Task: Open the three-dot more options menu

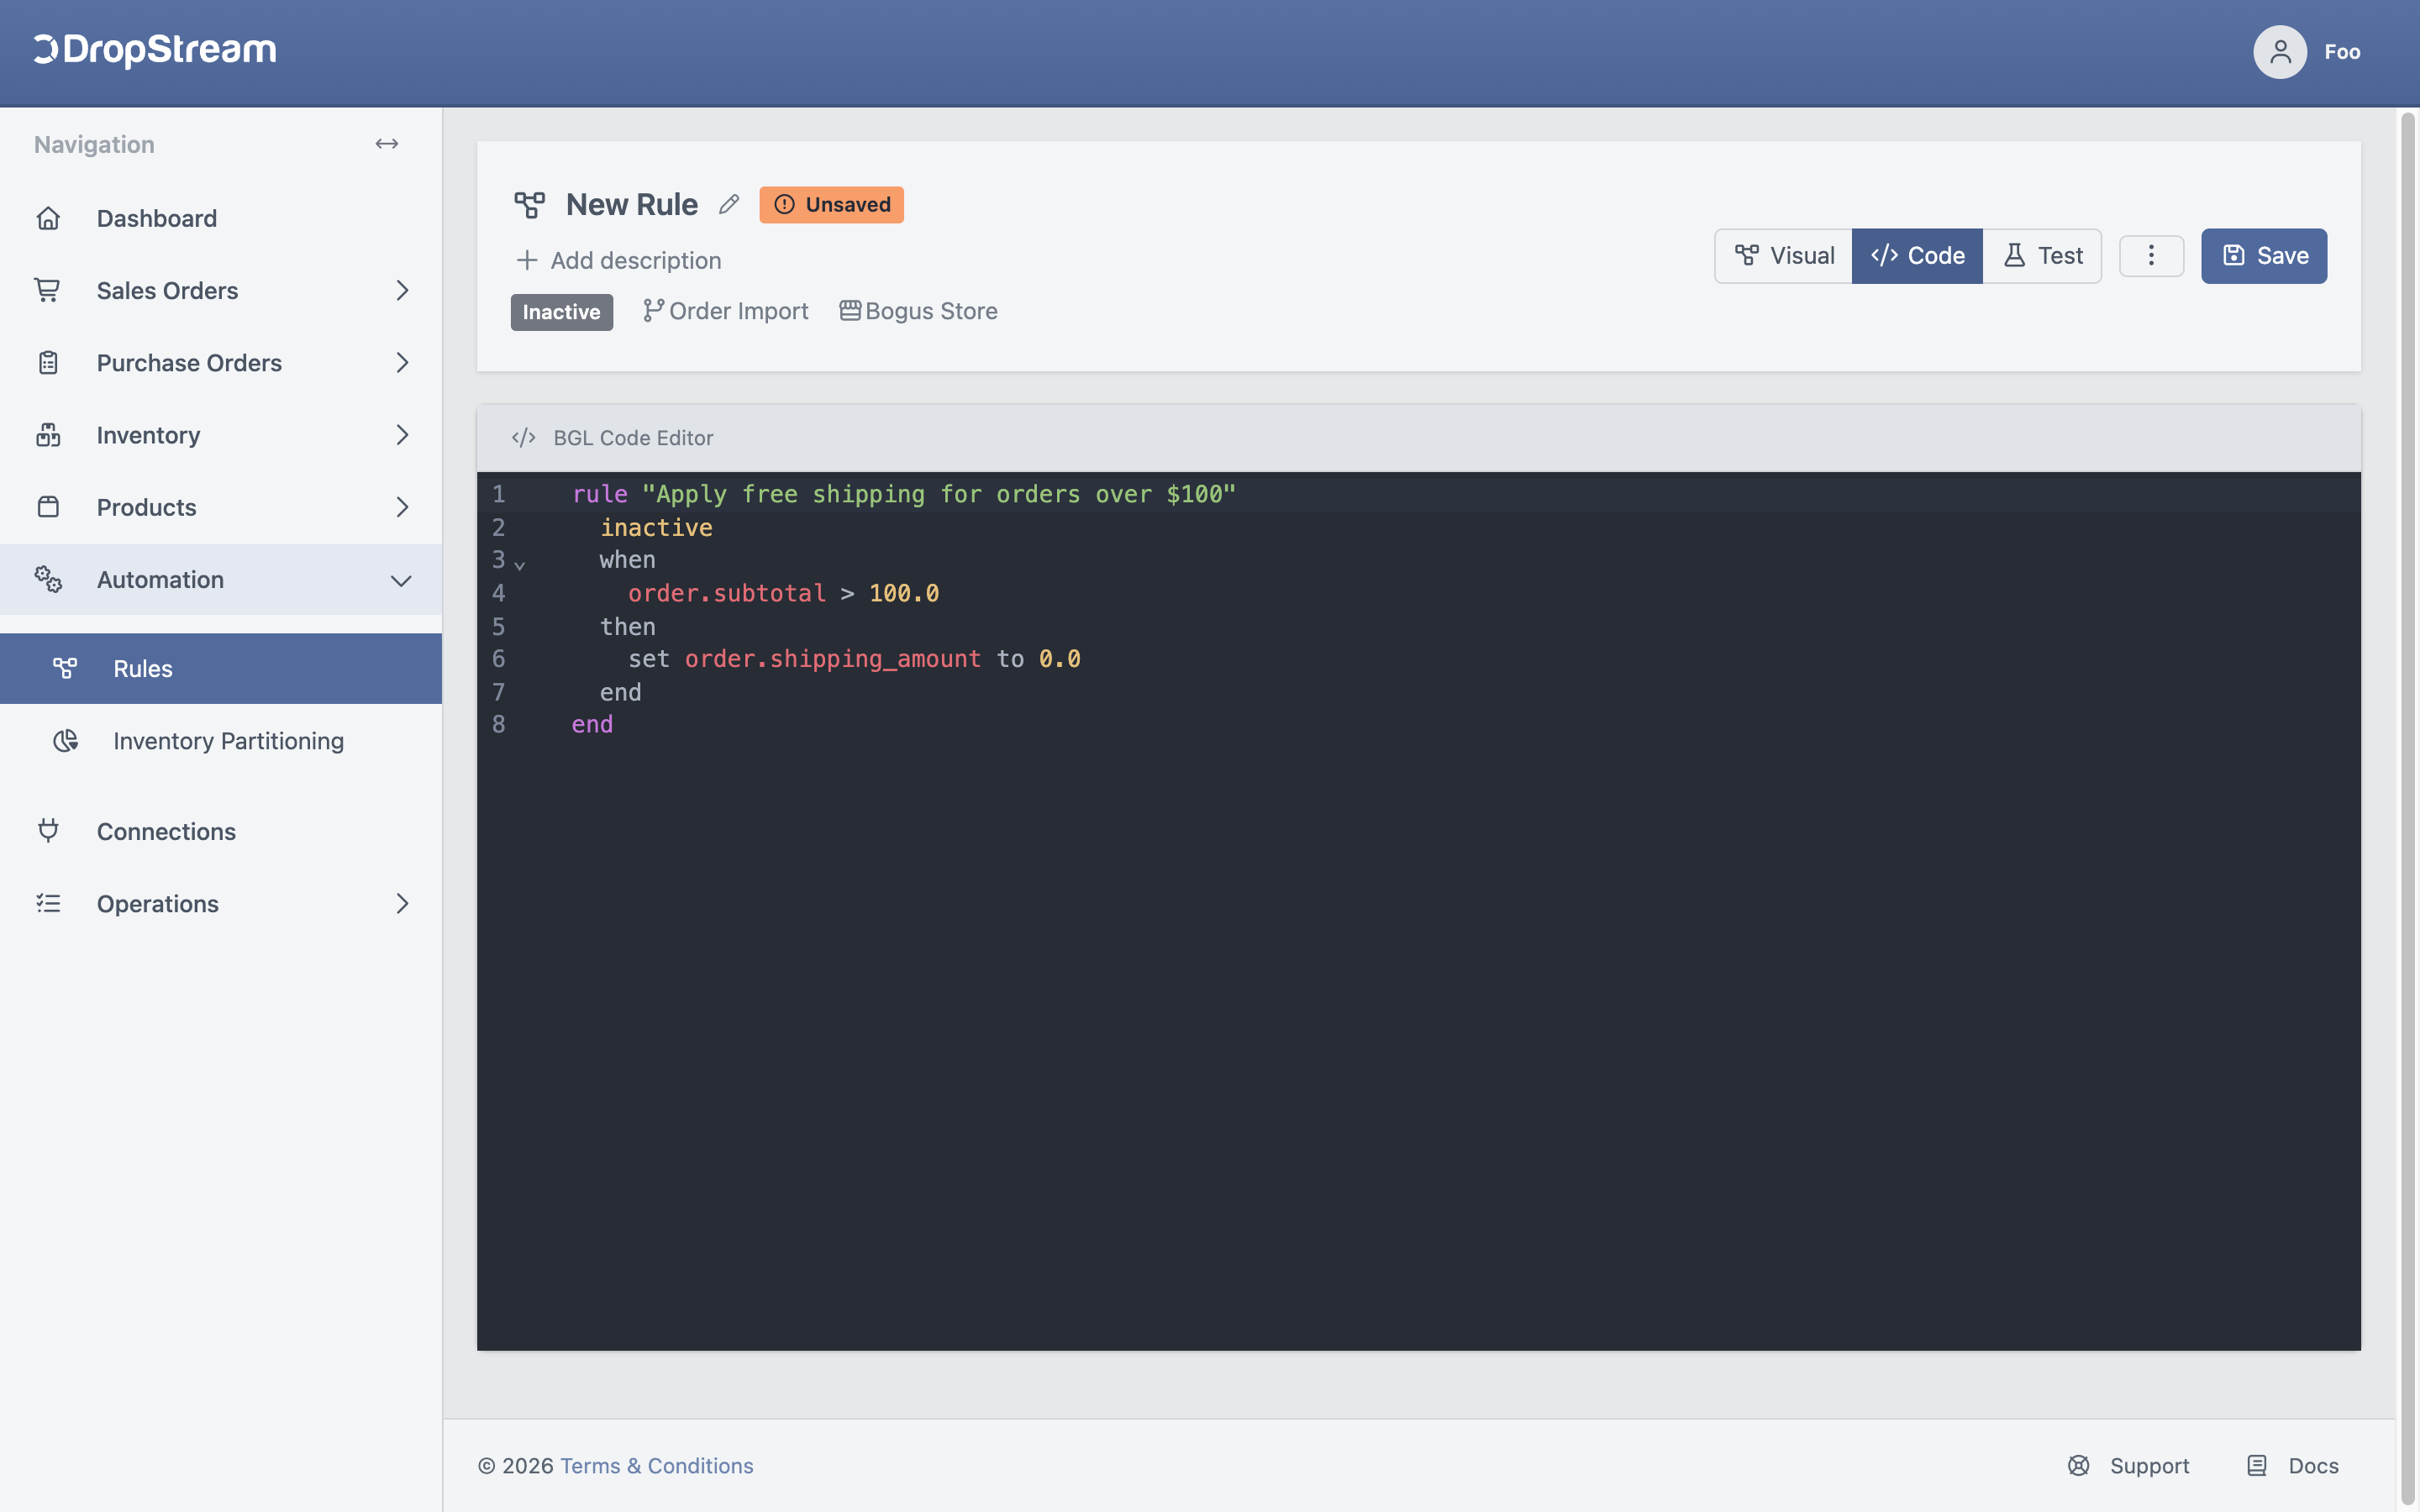Action: click(x=2151, y=256)
